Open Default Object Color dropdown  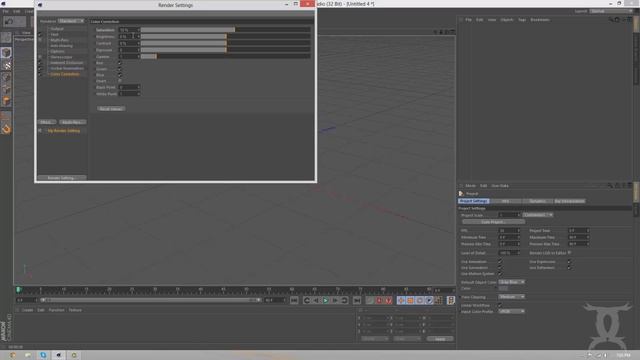tap(511, 282)
